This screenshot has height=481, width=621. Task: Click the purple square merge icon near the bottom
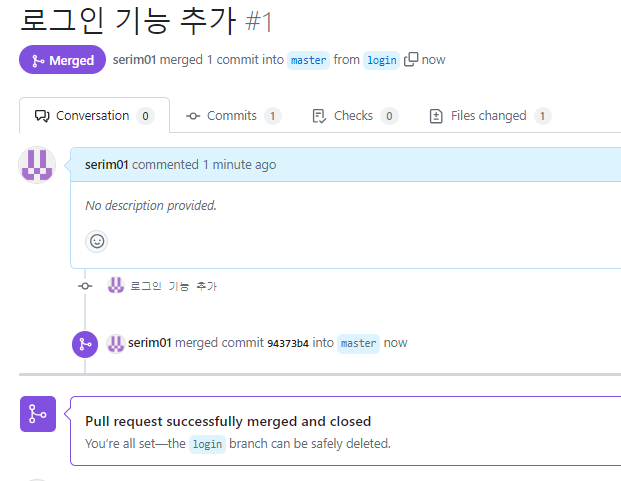click(38, 414)
